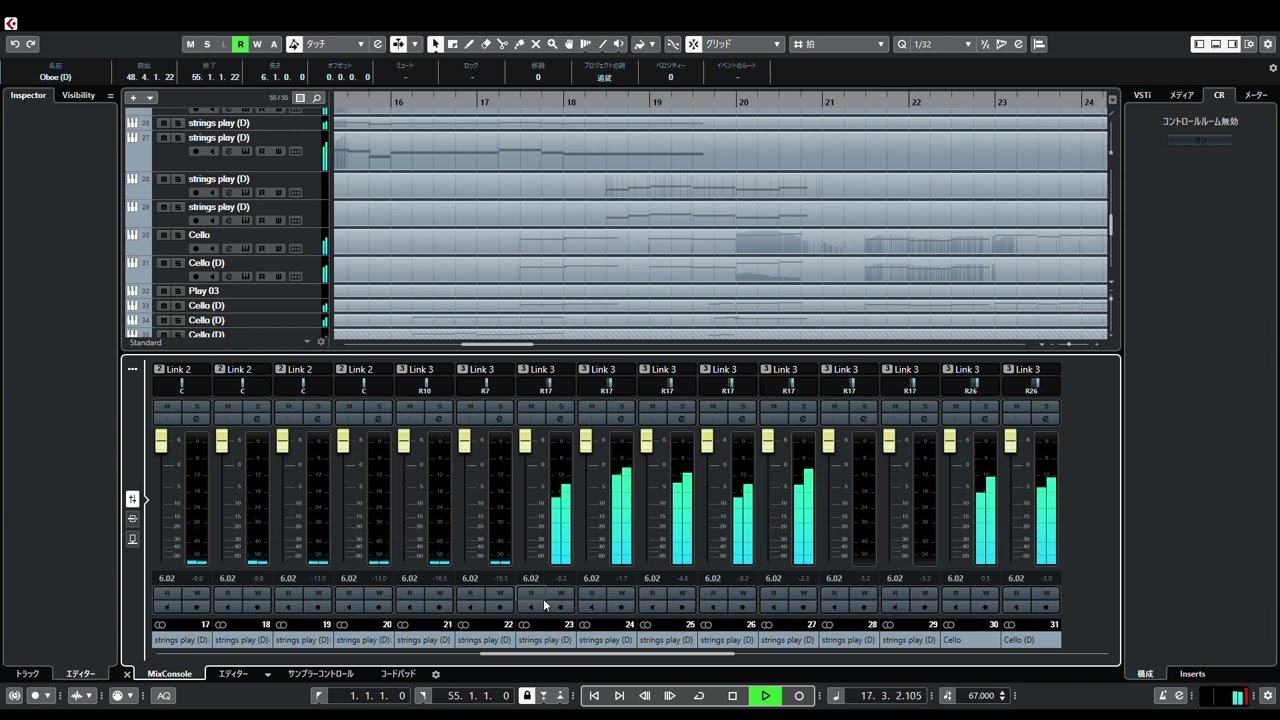
Task: Toggle the Cycle loop button
Action: coord(699,696)
